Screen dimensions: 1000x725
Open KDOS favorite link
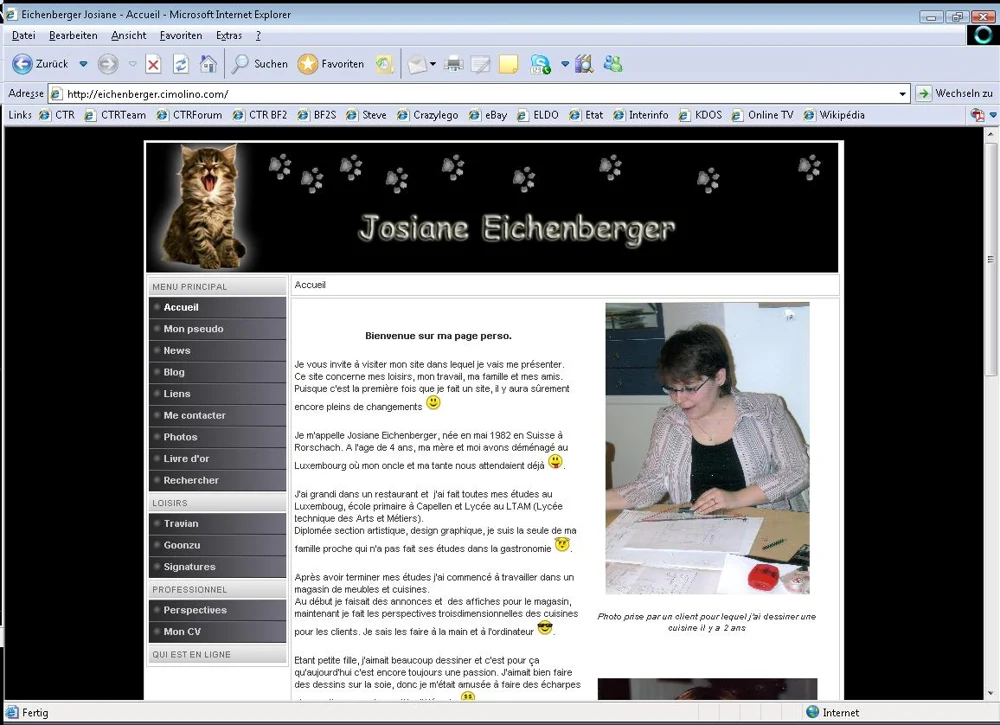(700, 115)
